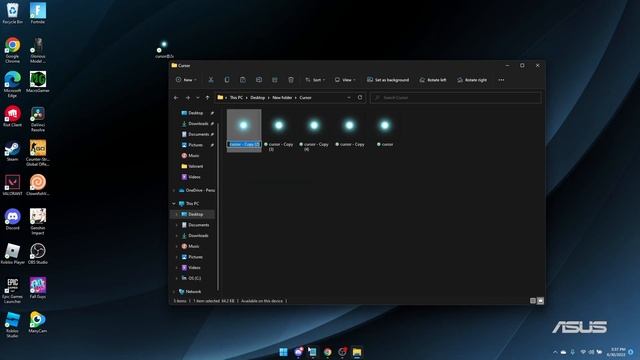Open the Sort dropdown menu
Image resolution: width=640 pixels, height=360 pixels.
pyautogui.click(x=315, y=80)
